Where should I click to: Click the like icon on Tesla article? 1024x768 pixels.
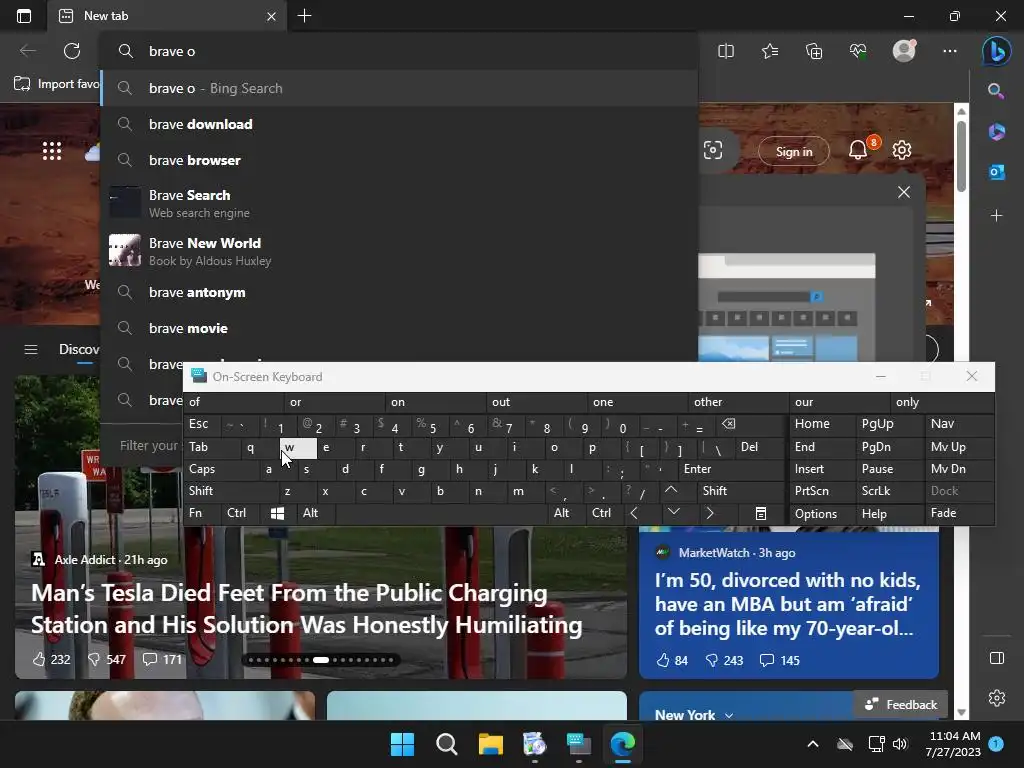click(x=39, y=659)
